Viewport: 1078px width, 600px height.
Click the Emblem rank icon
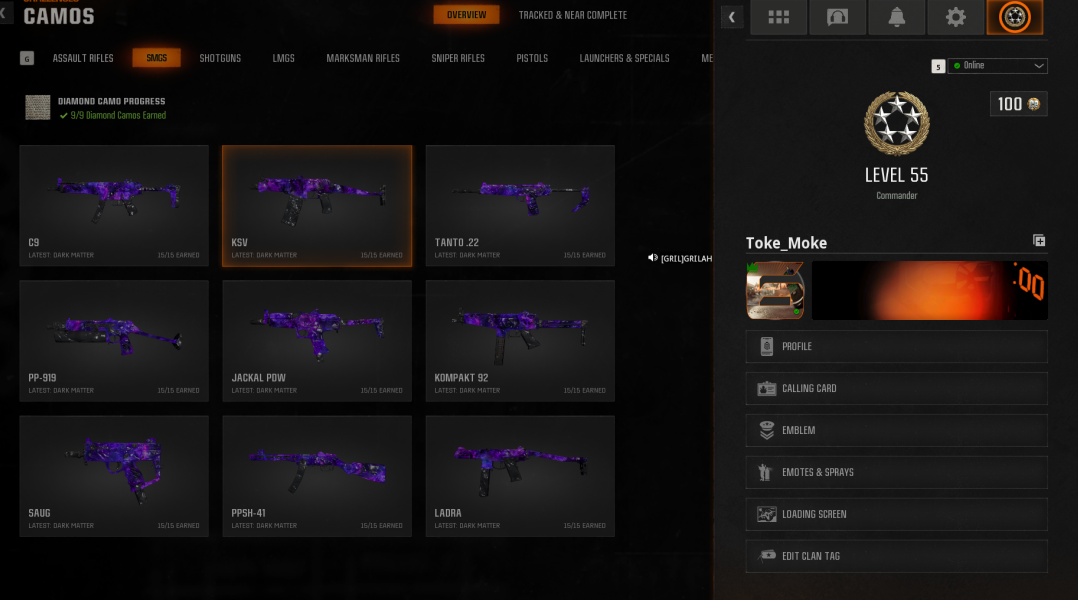pyautogui.click(x=767, y=430)
